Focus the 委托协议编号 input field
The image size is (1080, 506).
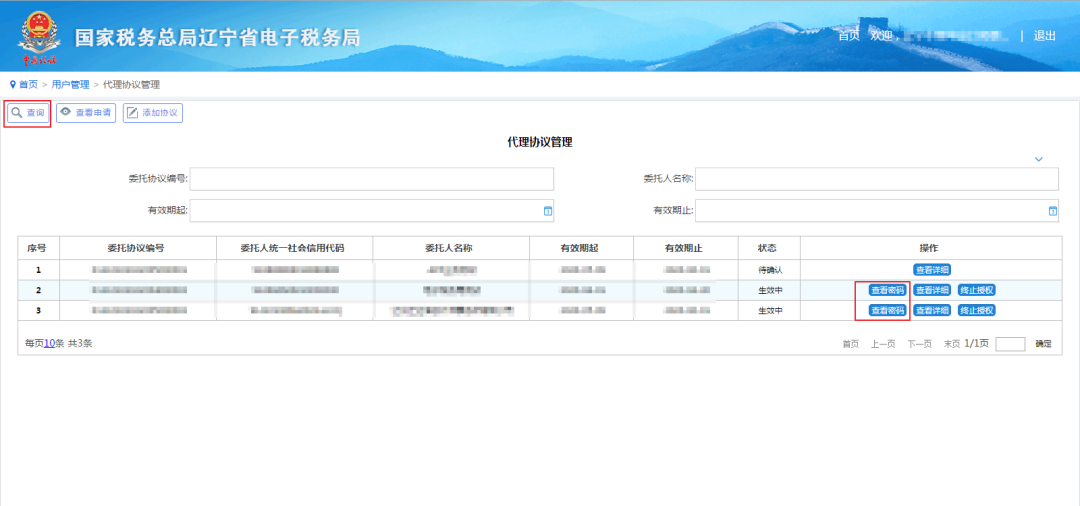click(x=372, y=179)
